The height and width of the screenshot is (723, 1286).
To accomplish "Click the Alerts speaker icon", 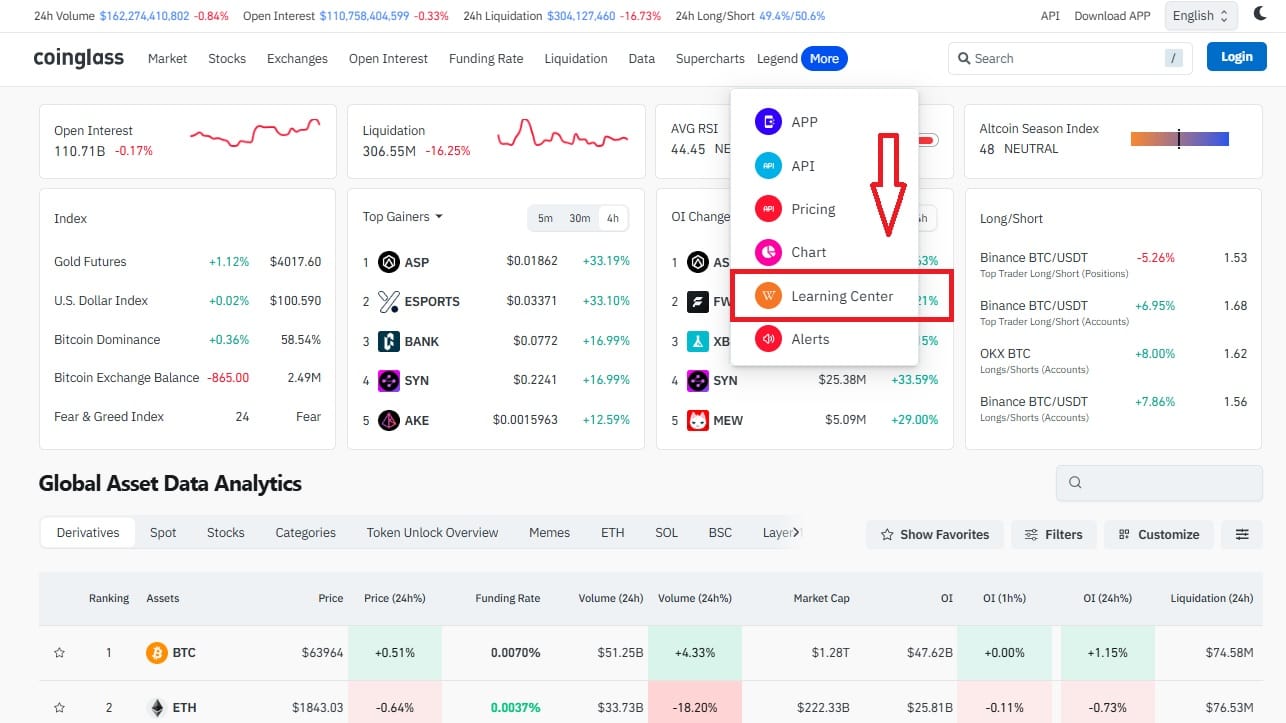I will pos(769,339).
